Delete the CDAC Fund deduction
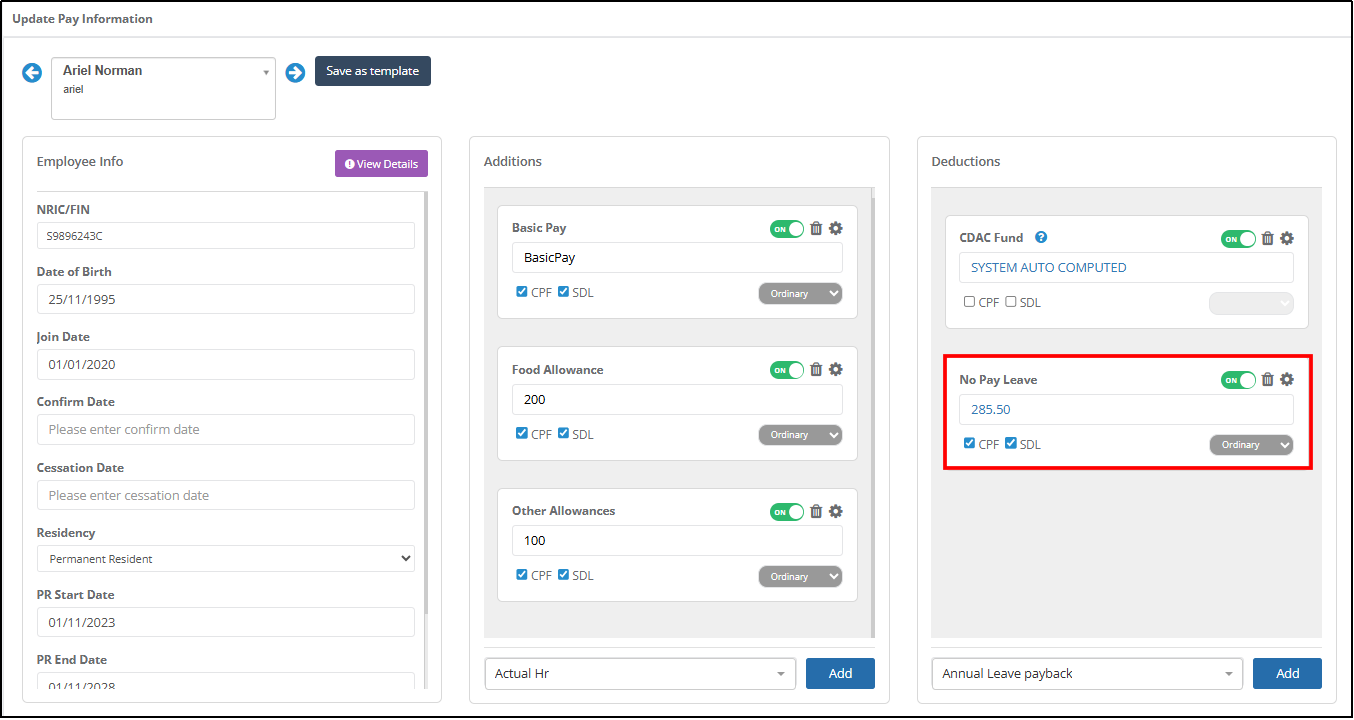 point(1267,238)
